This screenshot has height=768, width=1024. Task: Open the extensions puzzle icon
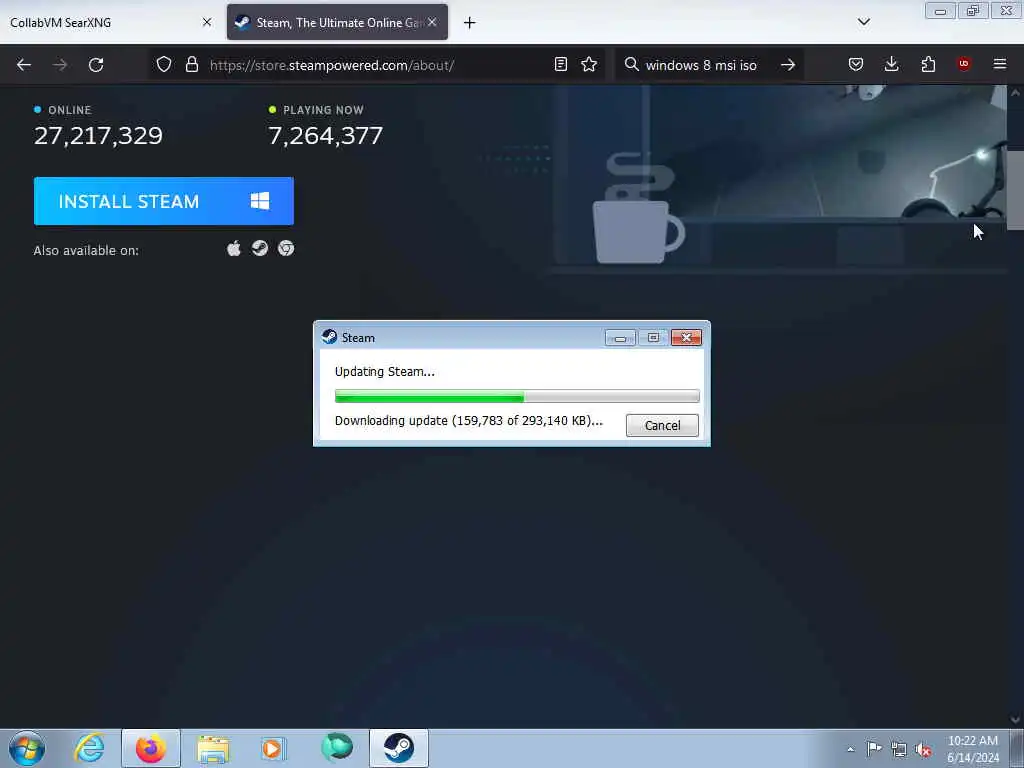(928, 65)
